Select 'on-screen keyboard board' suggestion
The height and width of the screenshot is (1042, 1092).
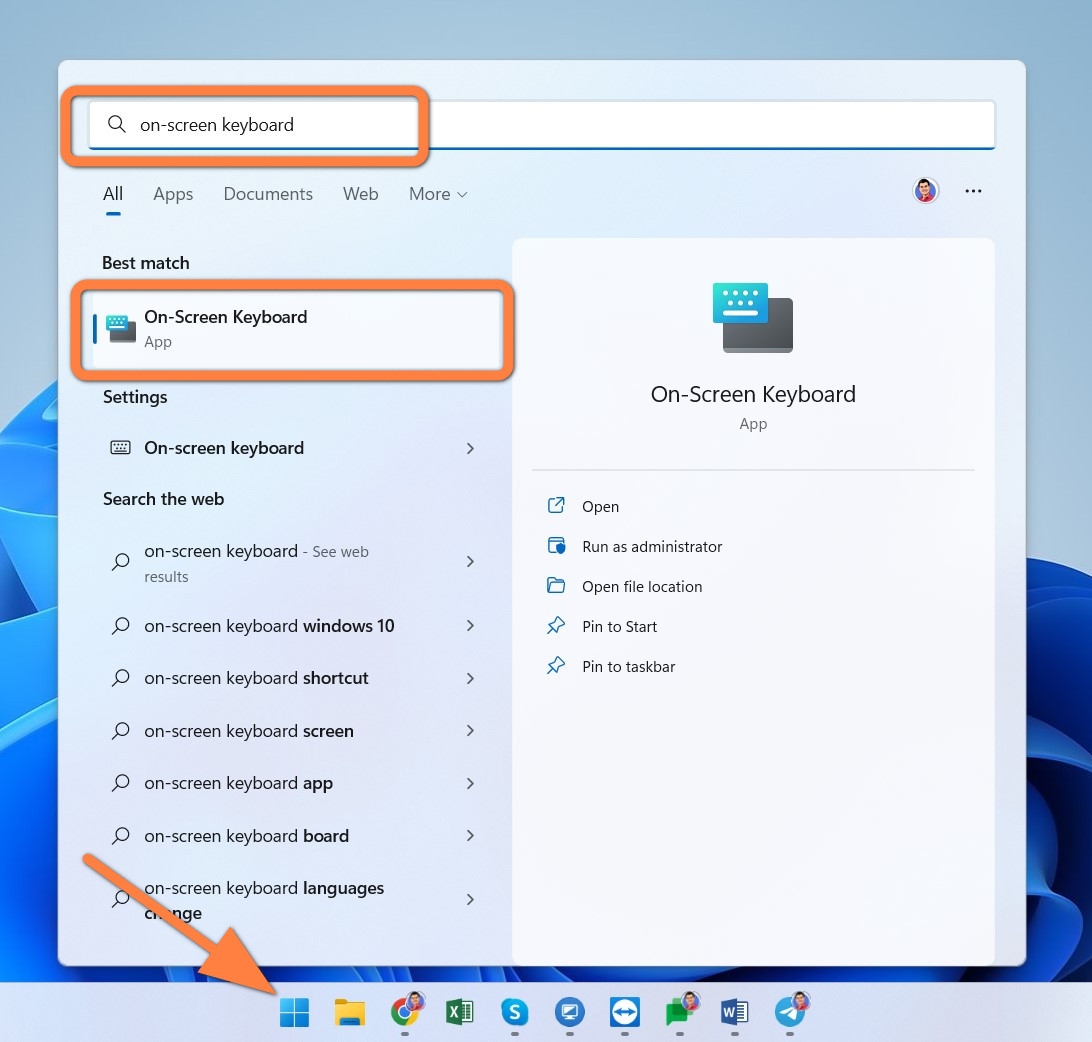click(x=291, y=835)
